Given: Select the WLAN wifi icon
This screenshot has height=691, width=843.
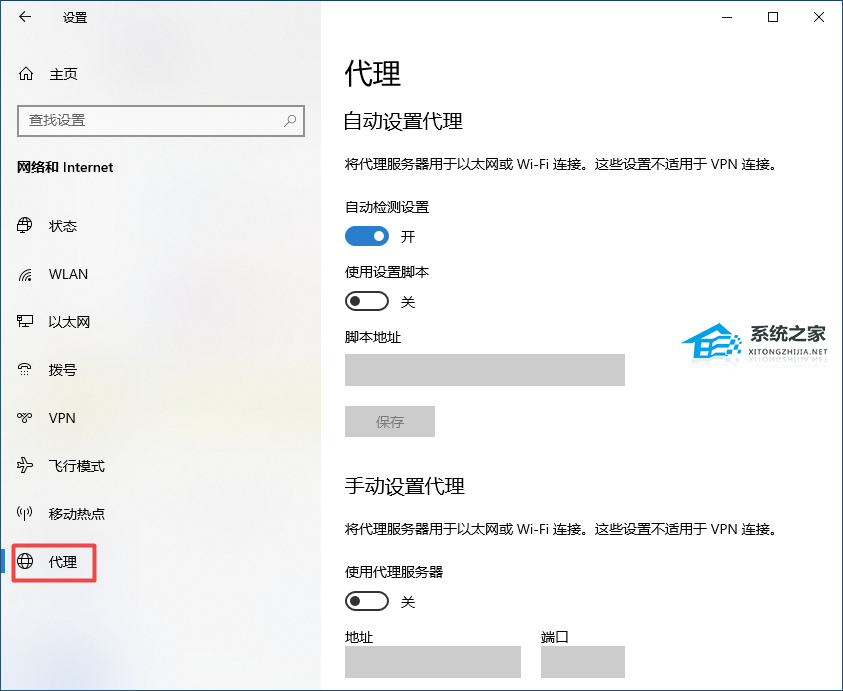Looking at the screenshot, I should point(25,274).
